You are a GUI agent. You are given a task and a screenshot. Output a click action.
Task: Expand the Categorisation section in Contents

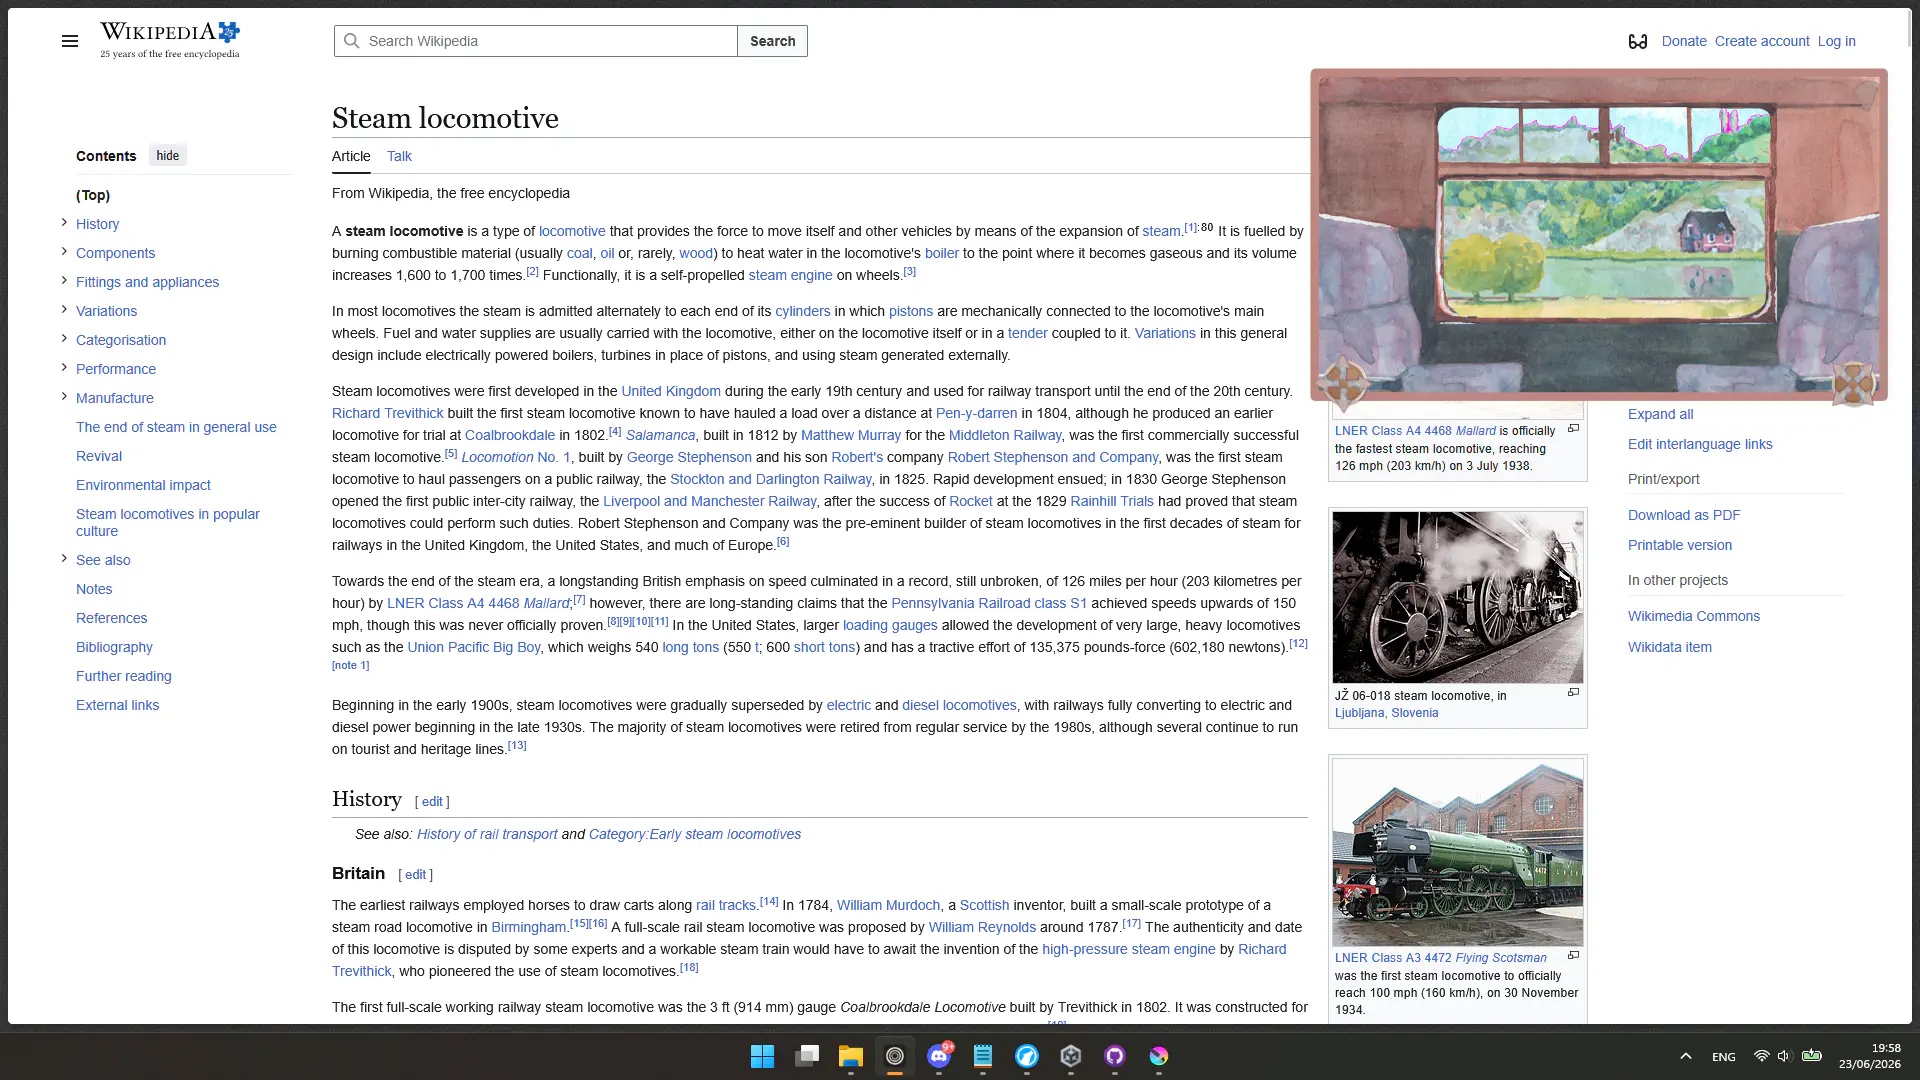pos(64,339)
